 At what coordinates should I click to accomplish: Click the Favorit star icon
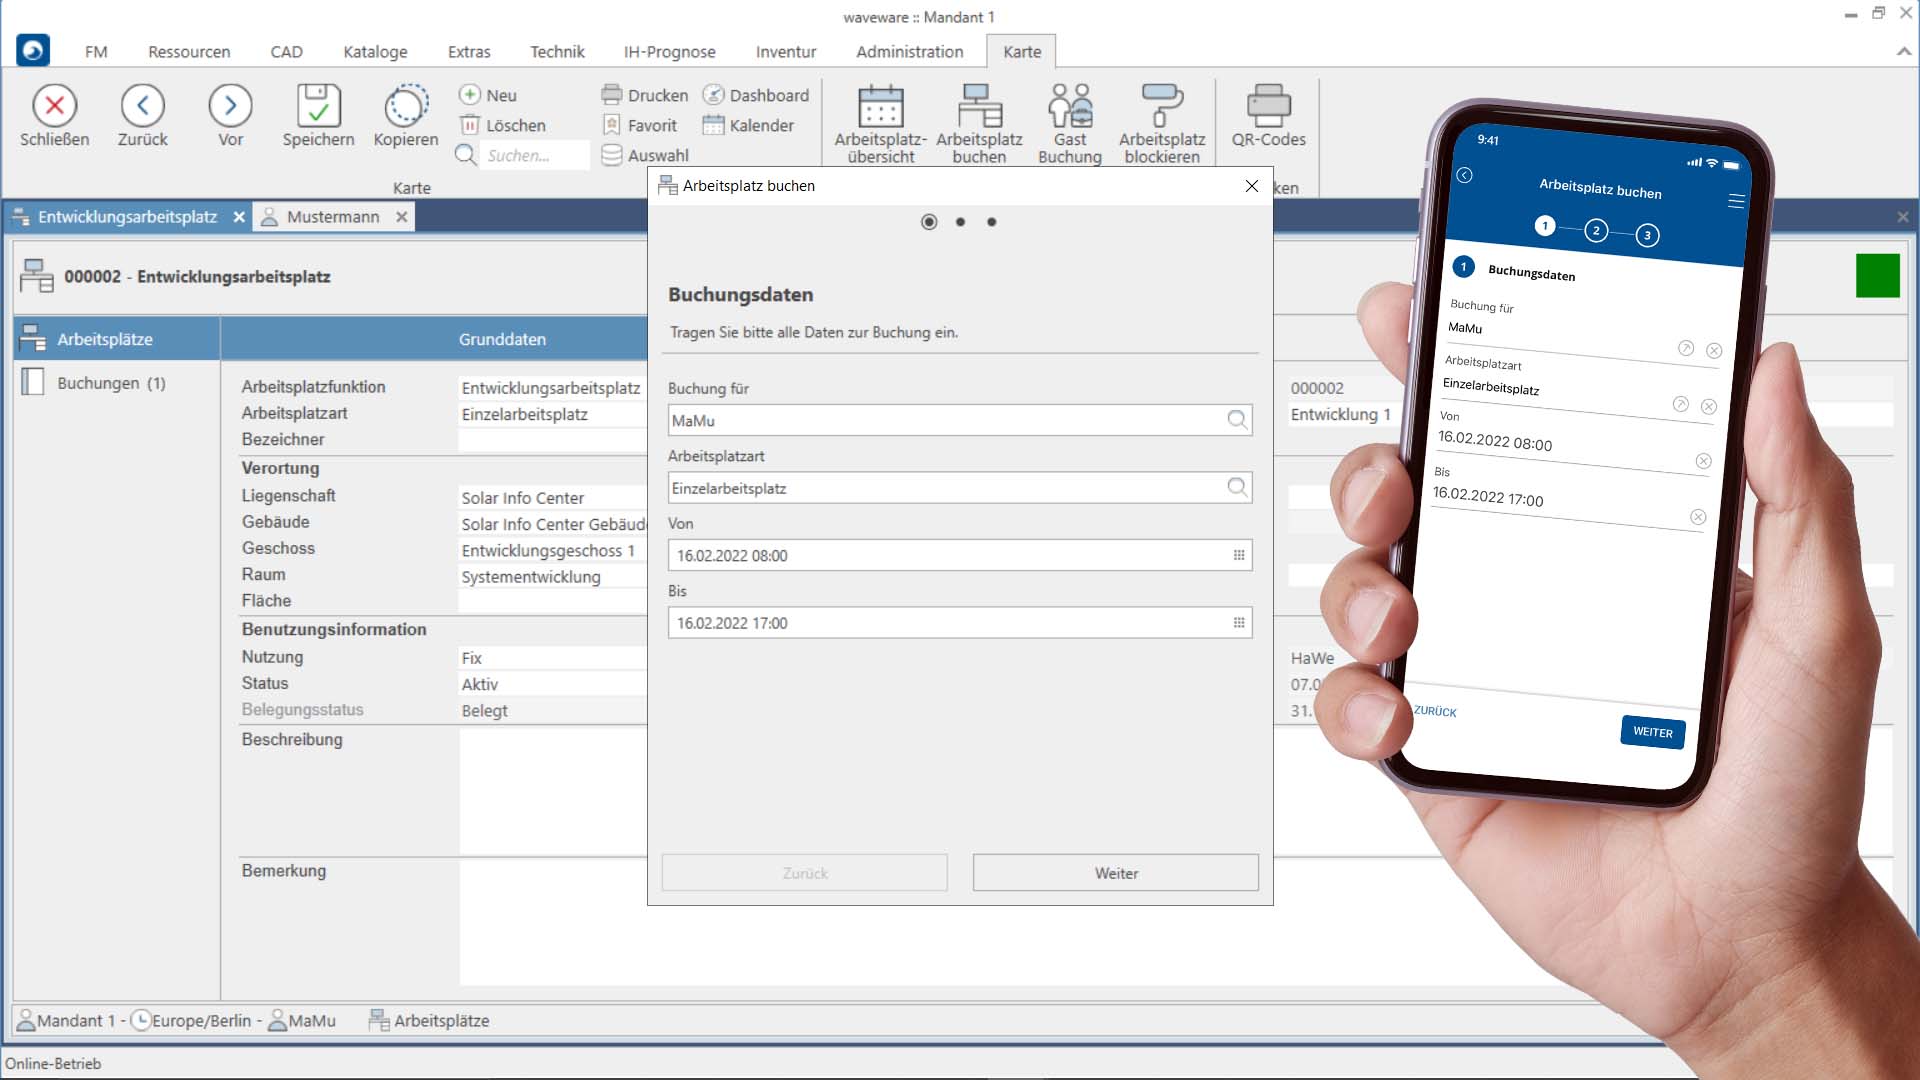coord(612,125)
